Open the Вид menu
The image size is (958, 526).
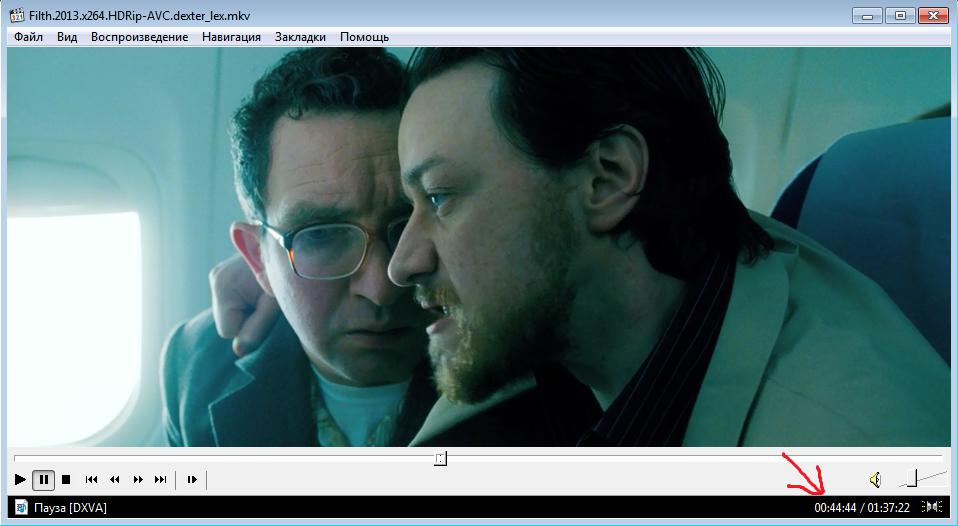[x=67, y=37]
